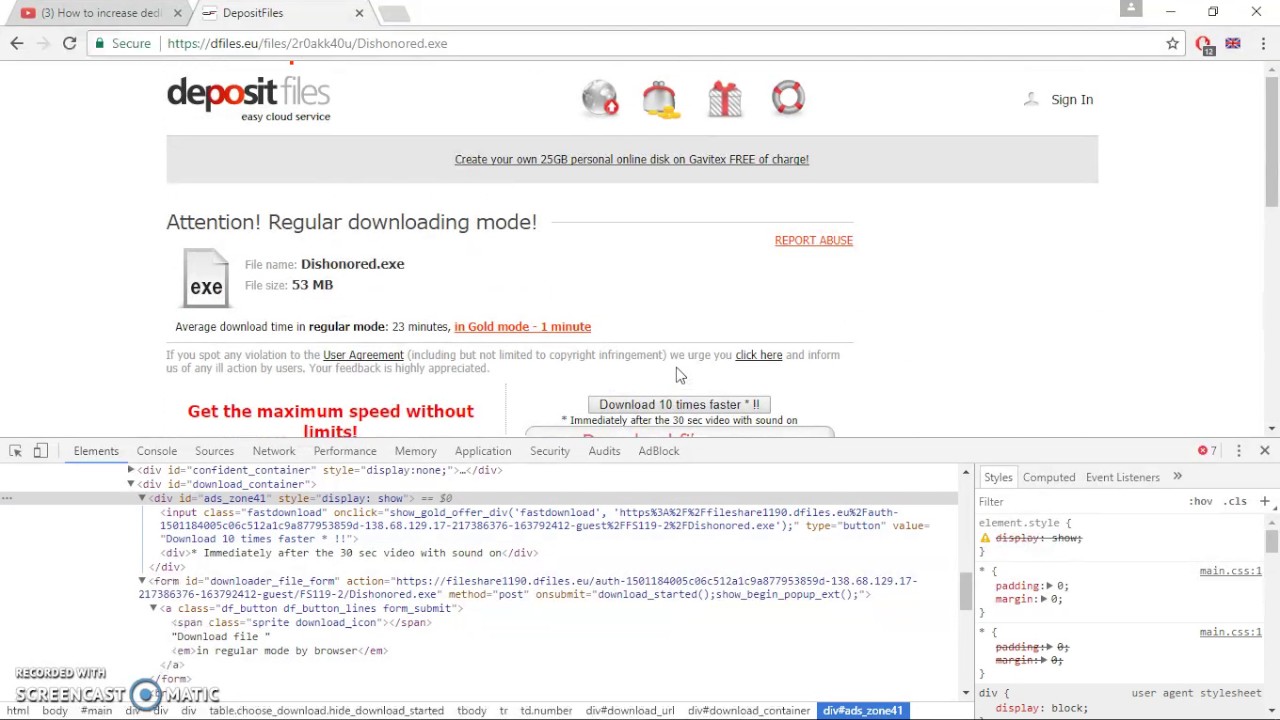Open the User Agreement link
Screen dimensions: 1280x720
point(363,355)
